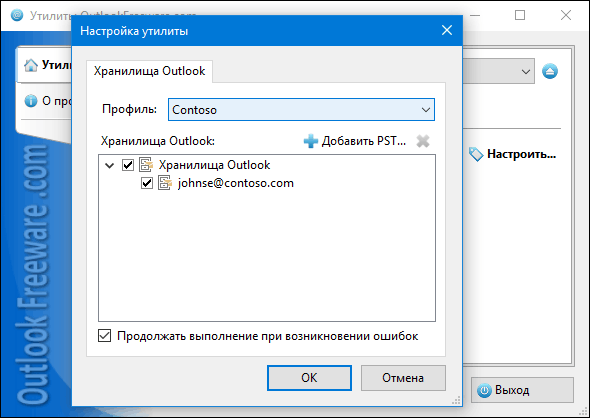Click the johnse@contoso.com mailbox store icon

(165, 183)
